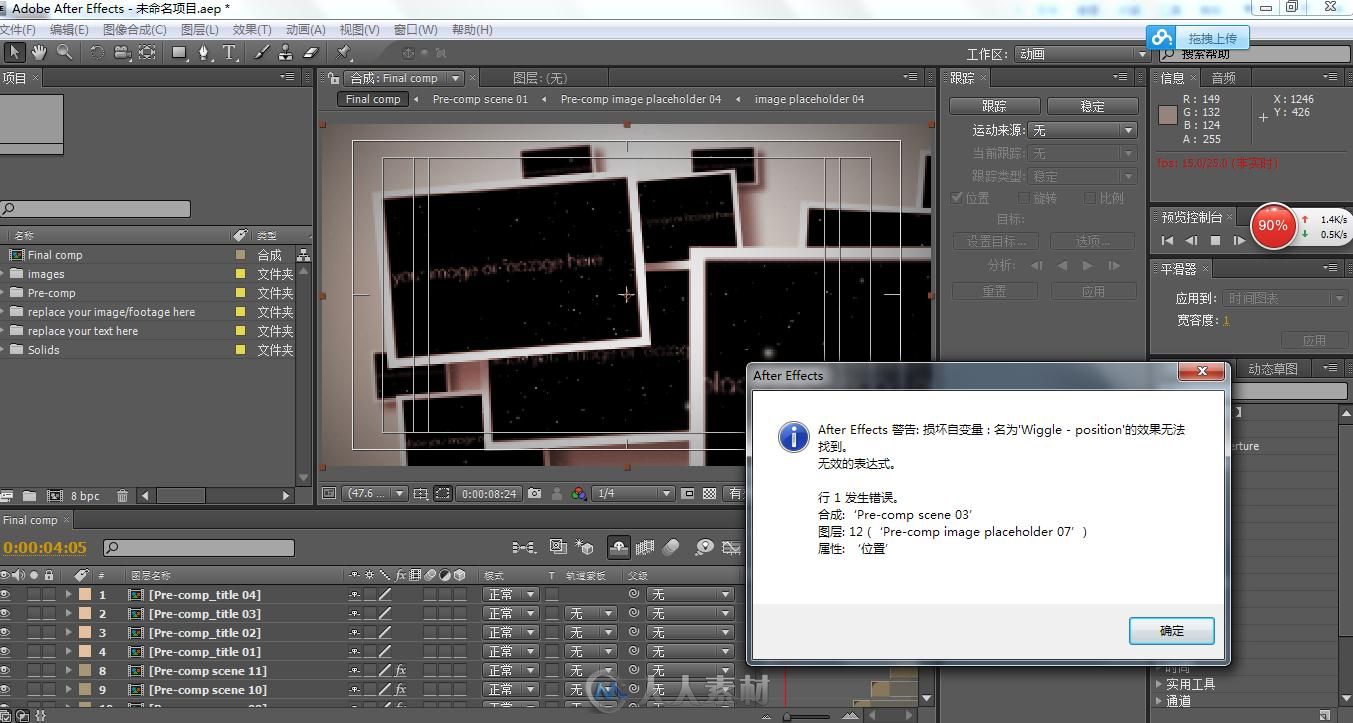The image size is (1353, 723).
Task: Expand layer Pre-comp_title 04 properties triangle
Action: (x=69, y=595)
